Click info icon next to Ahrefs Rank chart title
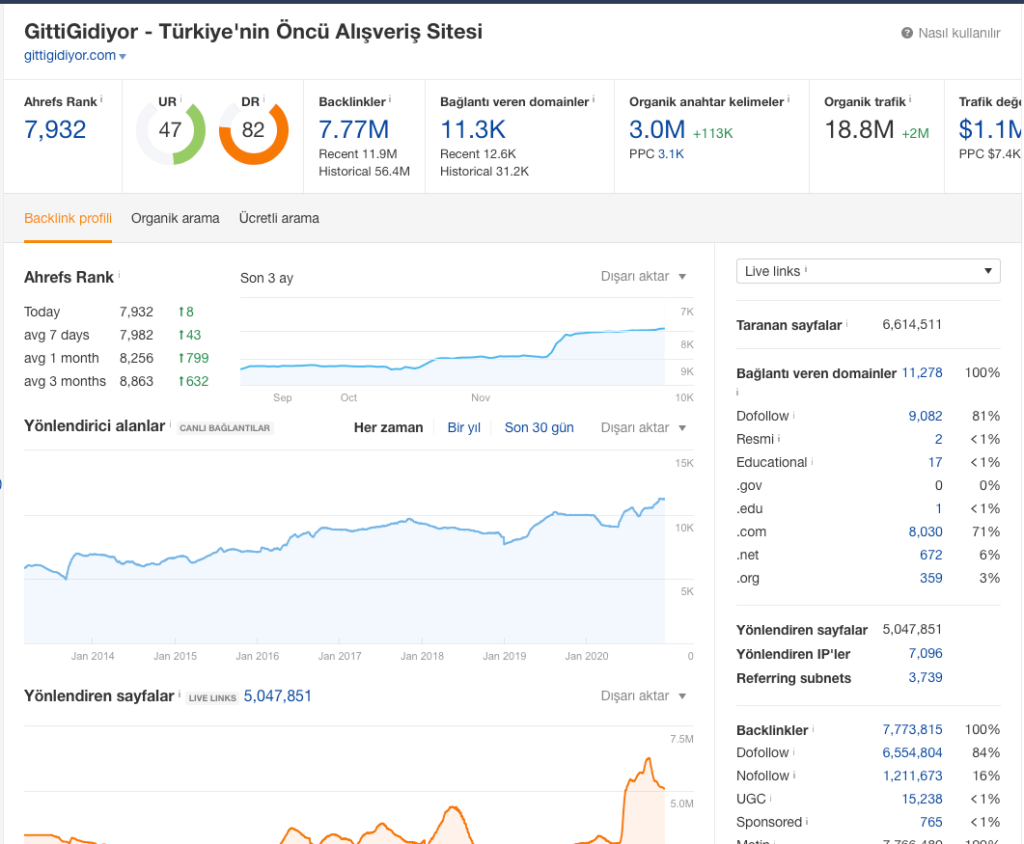The width and height of the screenshot is (1024, 844). [x=120, y=275]
